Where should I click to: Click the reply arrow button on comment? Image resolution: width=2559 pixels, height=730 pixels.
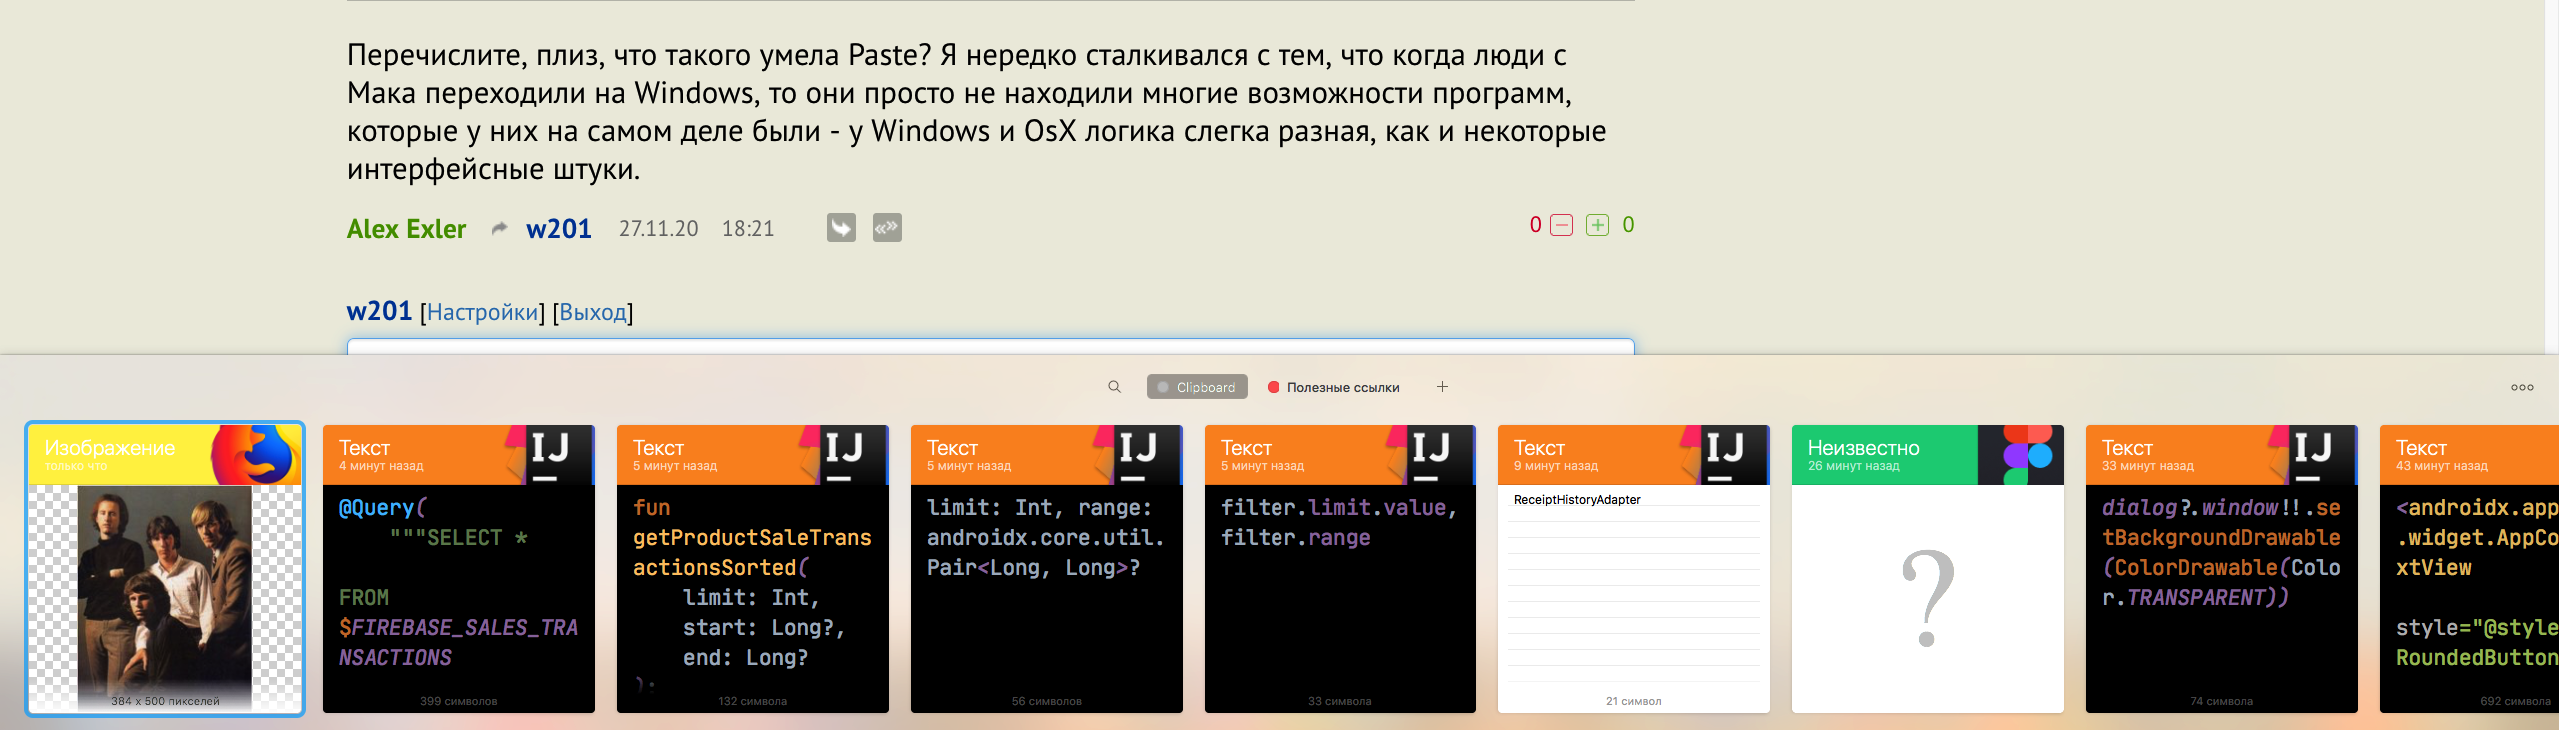(841, 228)
